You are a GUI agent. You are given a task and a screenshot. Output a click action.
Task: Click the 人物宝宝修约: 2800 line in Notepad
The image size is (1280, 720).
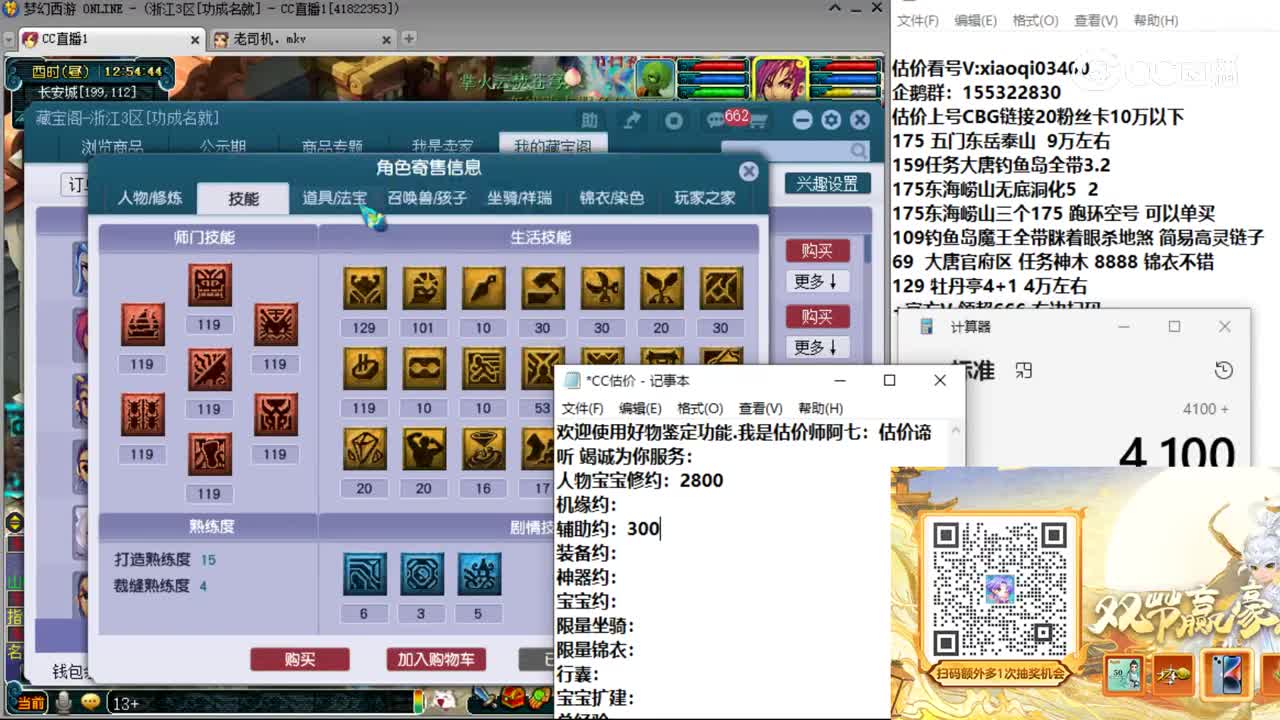tap(640, 480)
